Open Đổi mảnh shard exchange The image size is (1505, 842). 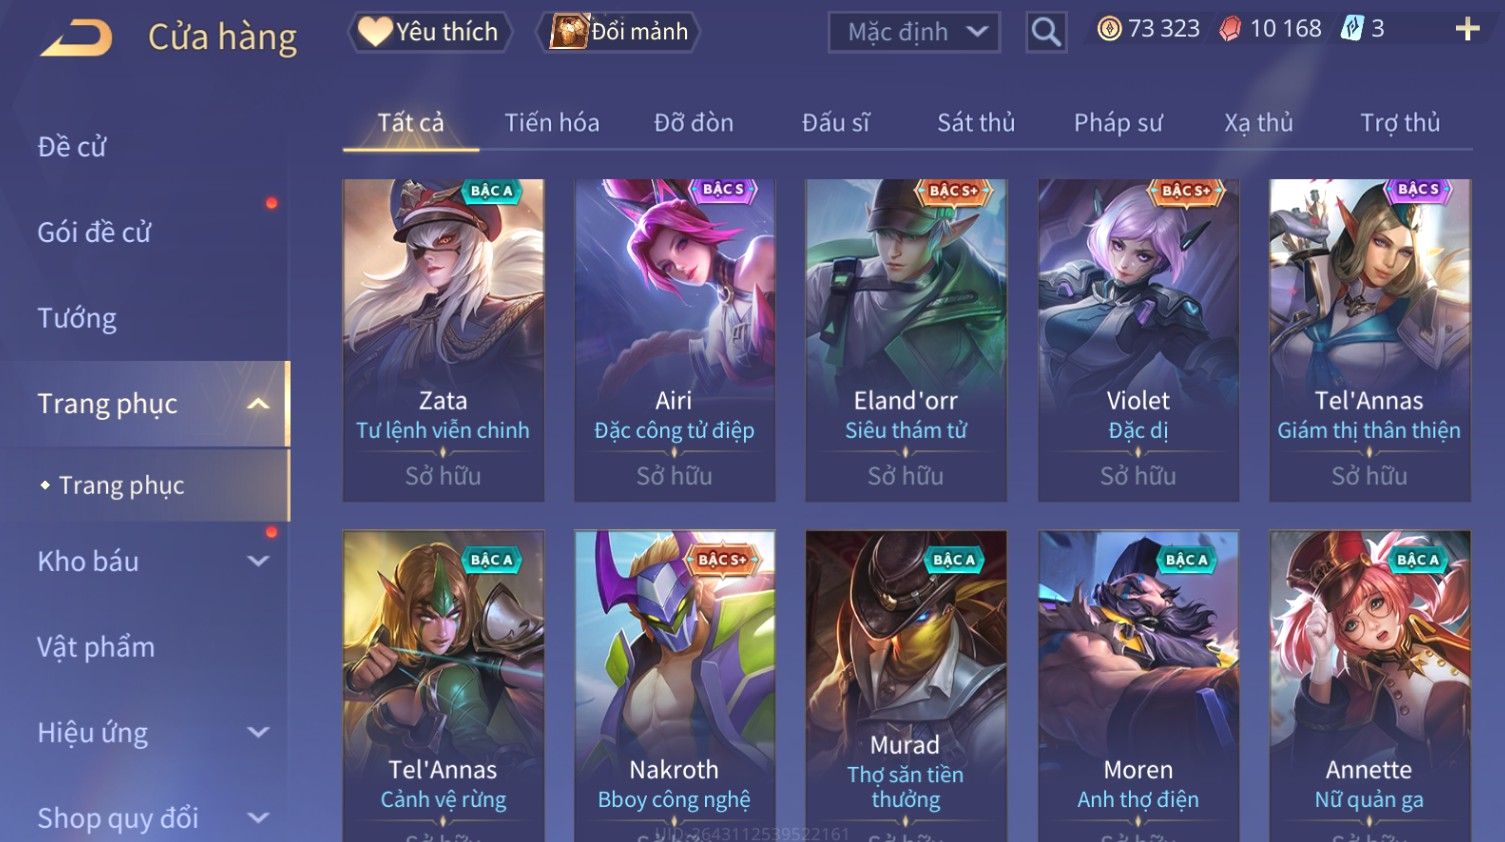click(618, 32)
